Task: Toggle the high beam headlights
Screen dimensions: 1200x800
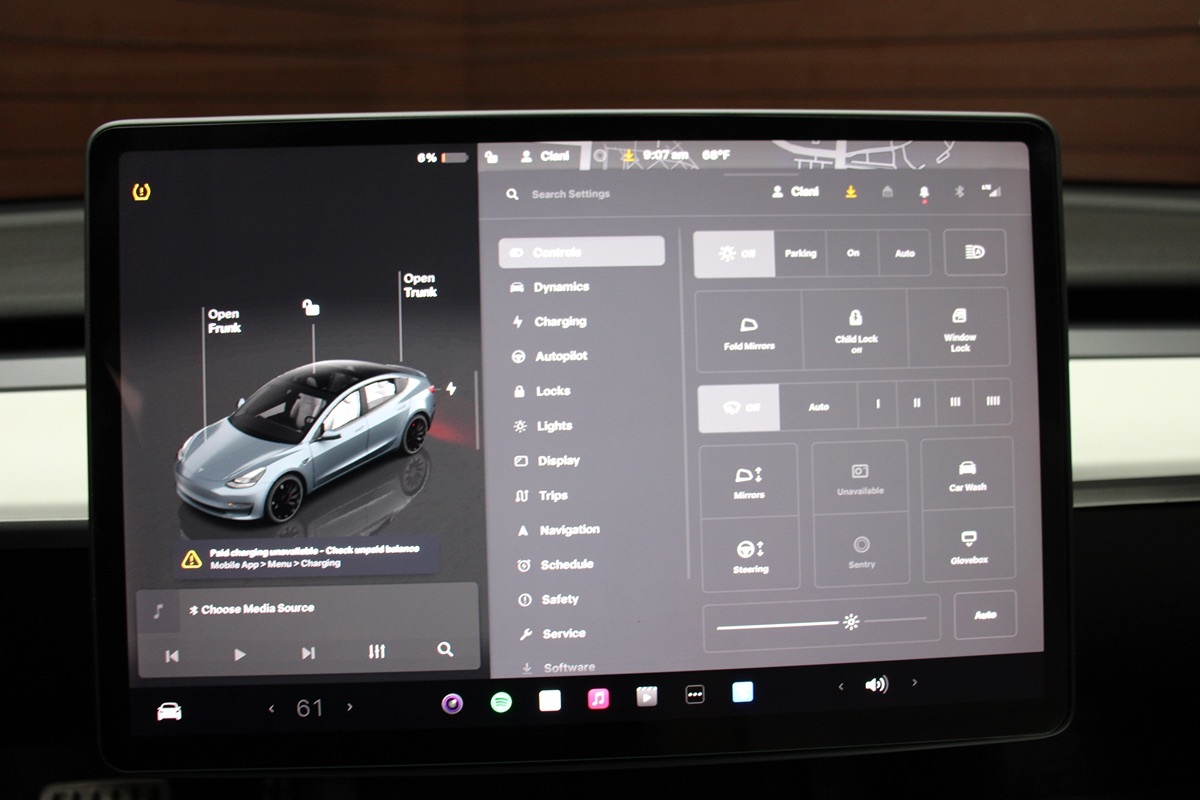Action: pos(976,253)
